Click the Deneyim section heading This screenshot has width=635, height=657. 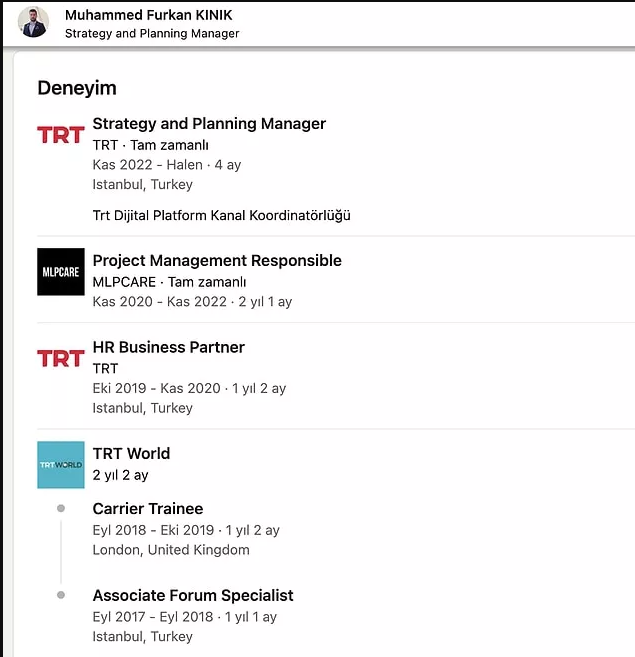pos(77,88)
